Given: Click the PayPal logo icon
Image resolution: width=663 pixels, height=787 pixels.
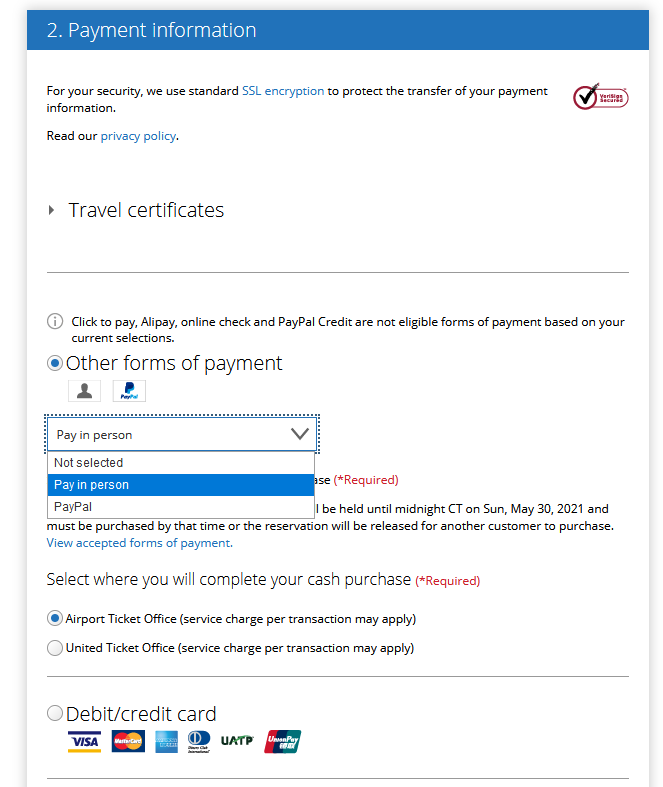Looking at the screenshot, I should tap(129, 391).
